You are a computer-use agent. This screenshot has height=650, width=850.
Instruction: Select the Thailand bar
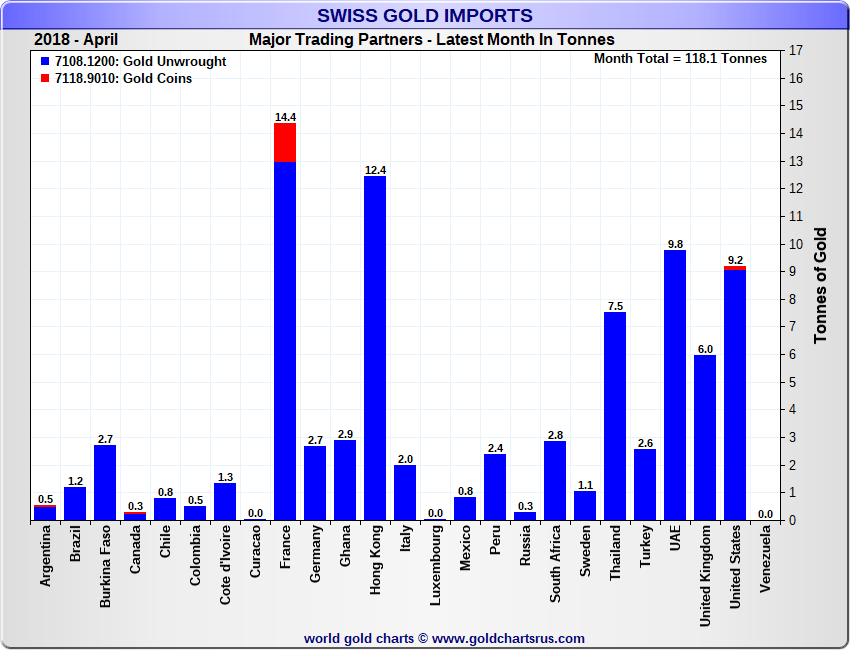(615, 416)
